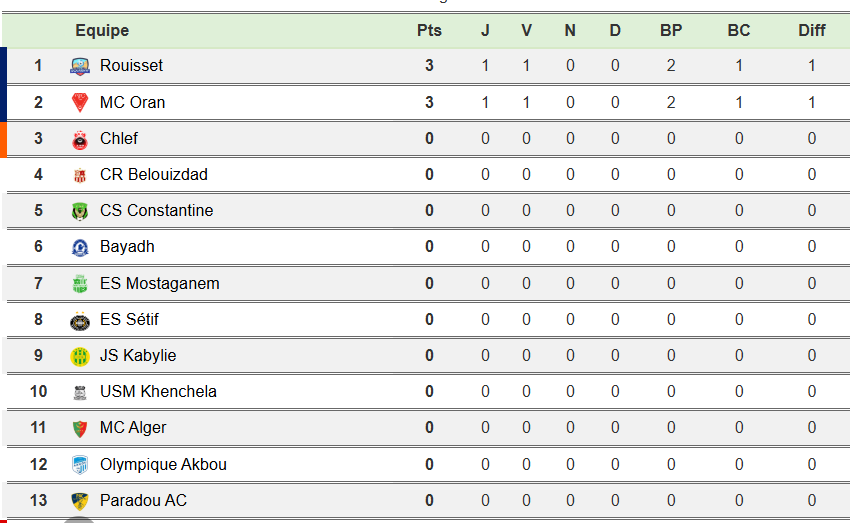Click the BP goals-for column header
This screenshot has width=853, height=523.
[x=671, y=31]
